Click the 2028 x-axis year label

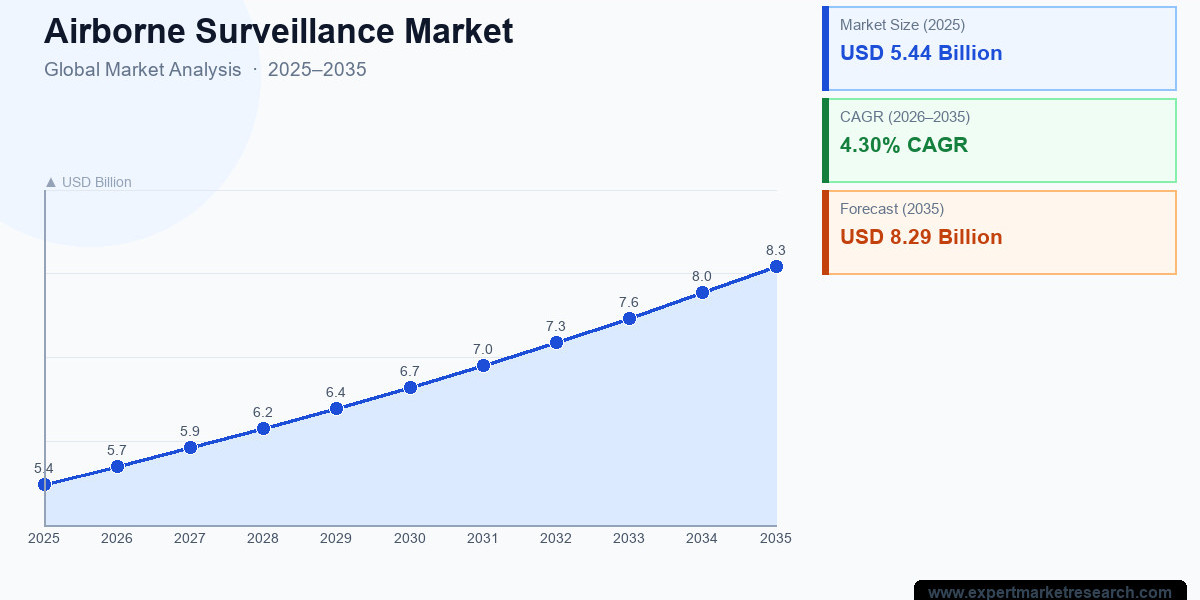263,538
